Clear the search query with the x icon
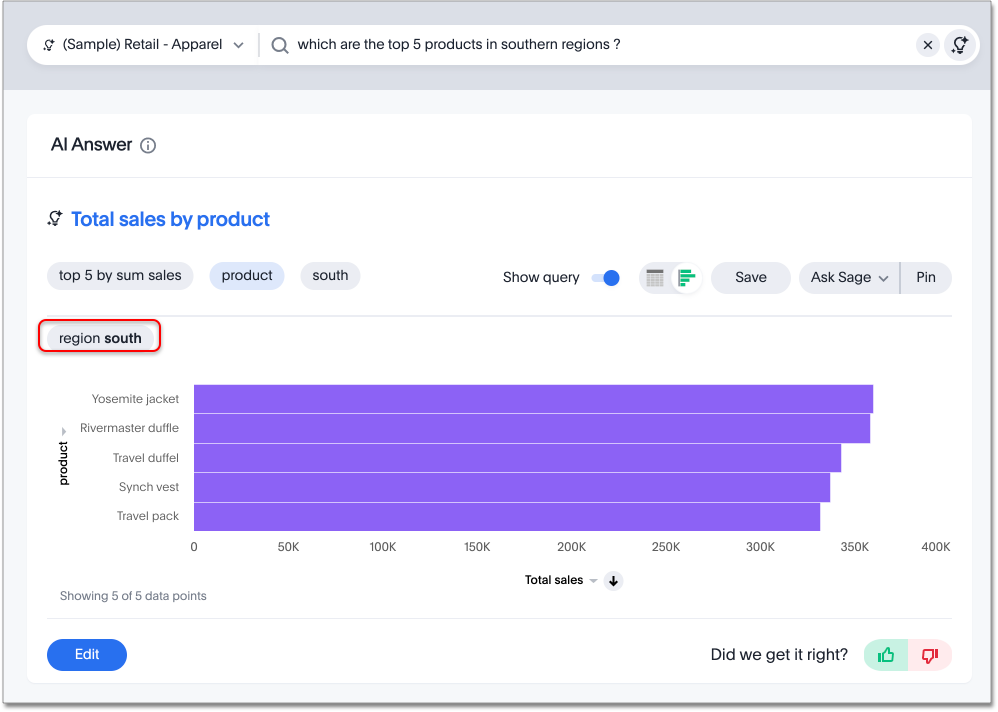The image size is (998, 712). pos(927,45)
